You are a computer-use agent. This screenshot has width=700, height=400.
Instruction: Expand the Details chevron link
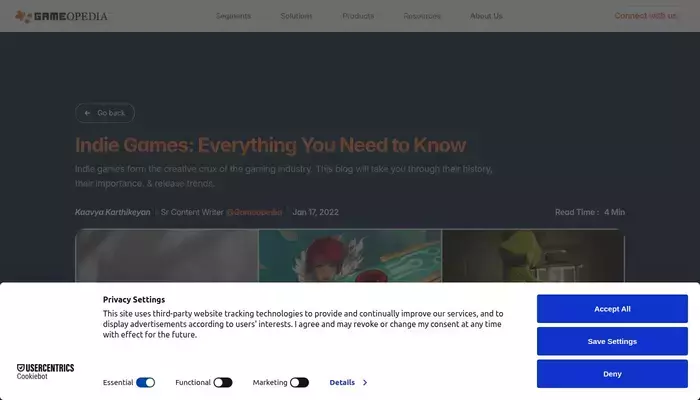[349, 383]
